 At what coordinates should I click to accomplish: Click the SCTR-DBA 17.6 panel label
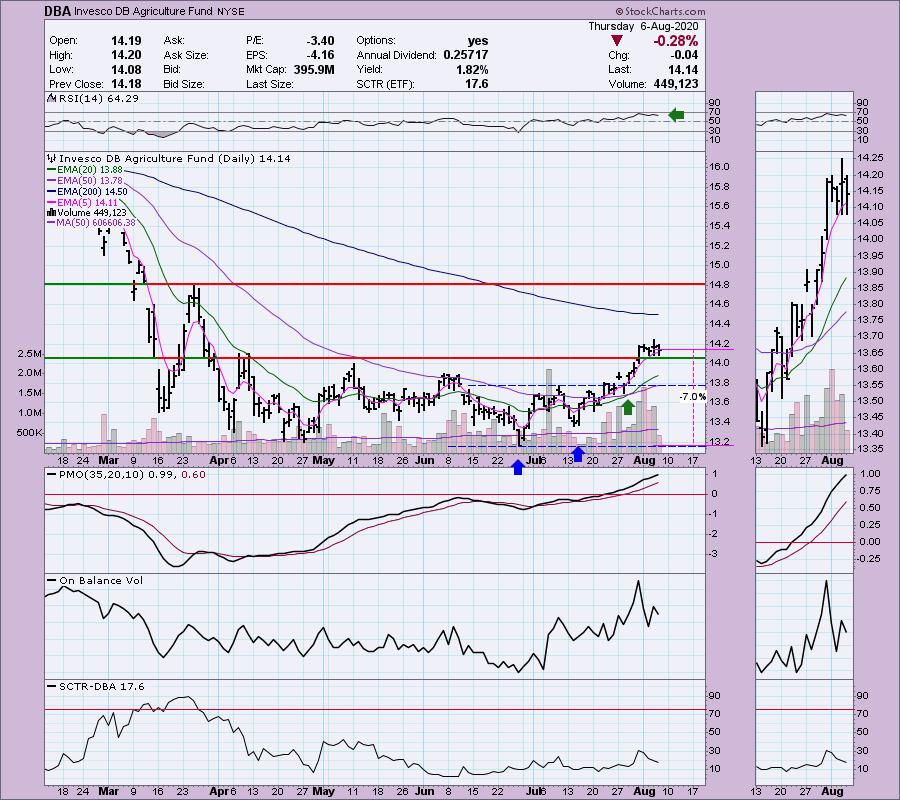tap(102, 687)
